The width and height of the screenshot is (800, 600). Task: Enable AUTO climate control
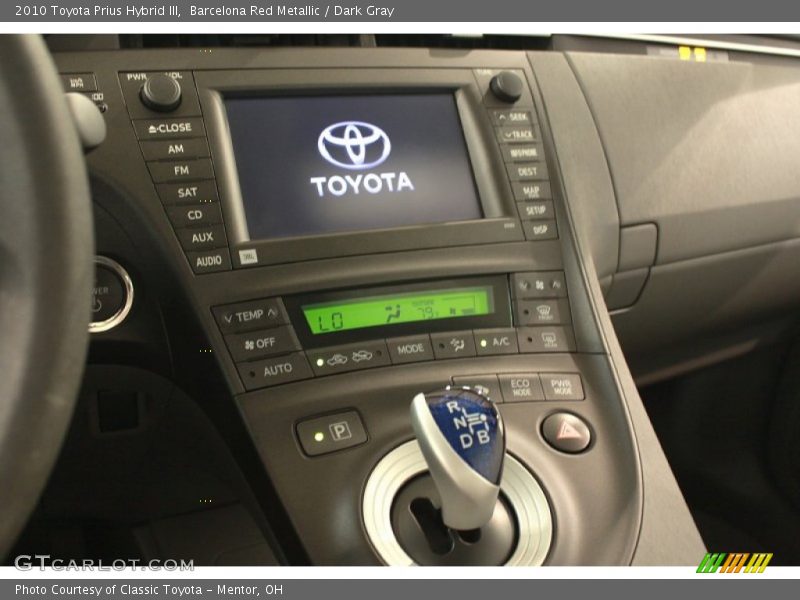coord(274,370)
